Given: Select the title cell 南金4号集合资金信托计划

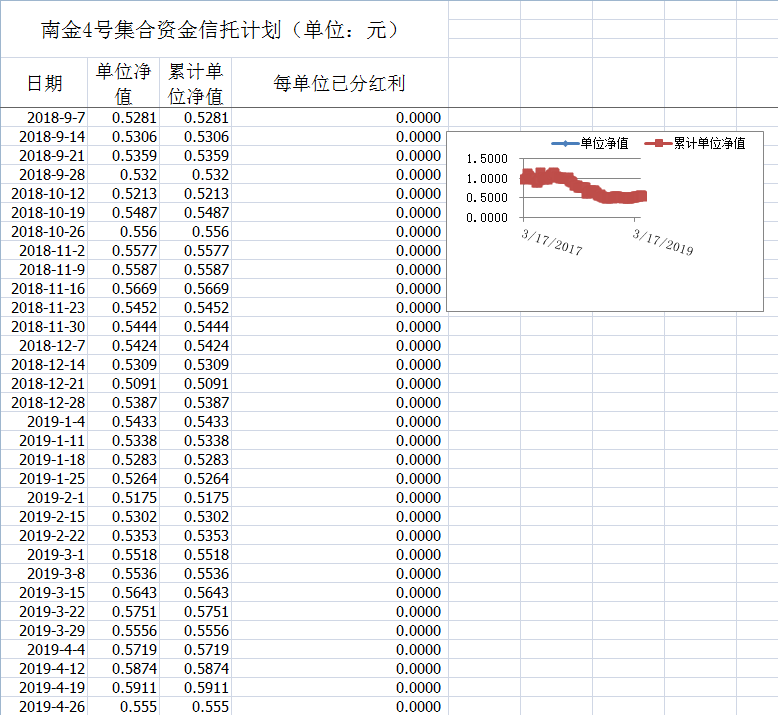Looking at the screenshot, I should point(224,29).
